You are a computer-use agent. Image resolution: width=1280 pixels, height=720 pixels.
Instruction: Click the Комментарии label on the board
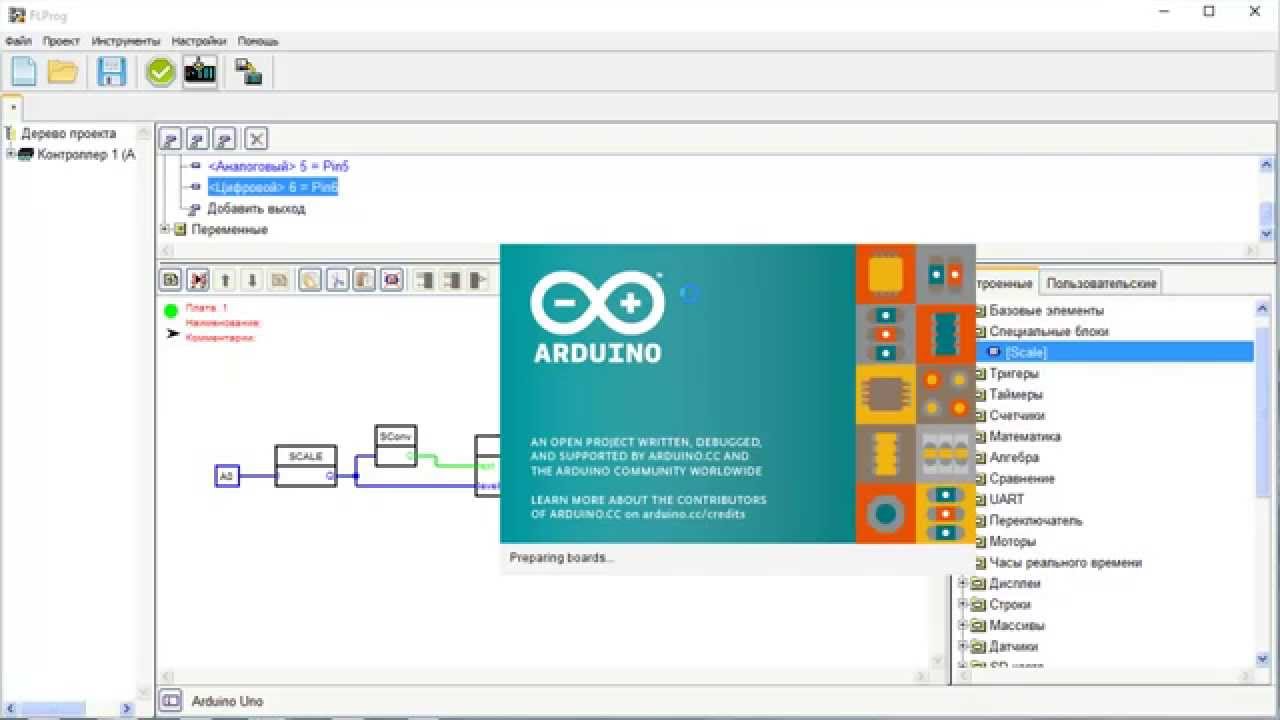[220, 338]
